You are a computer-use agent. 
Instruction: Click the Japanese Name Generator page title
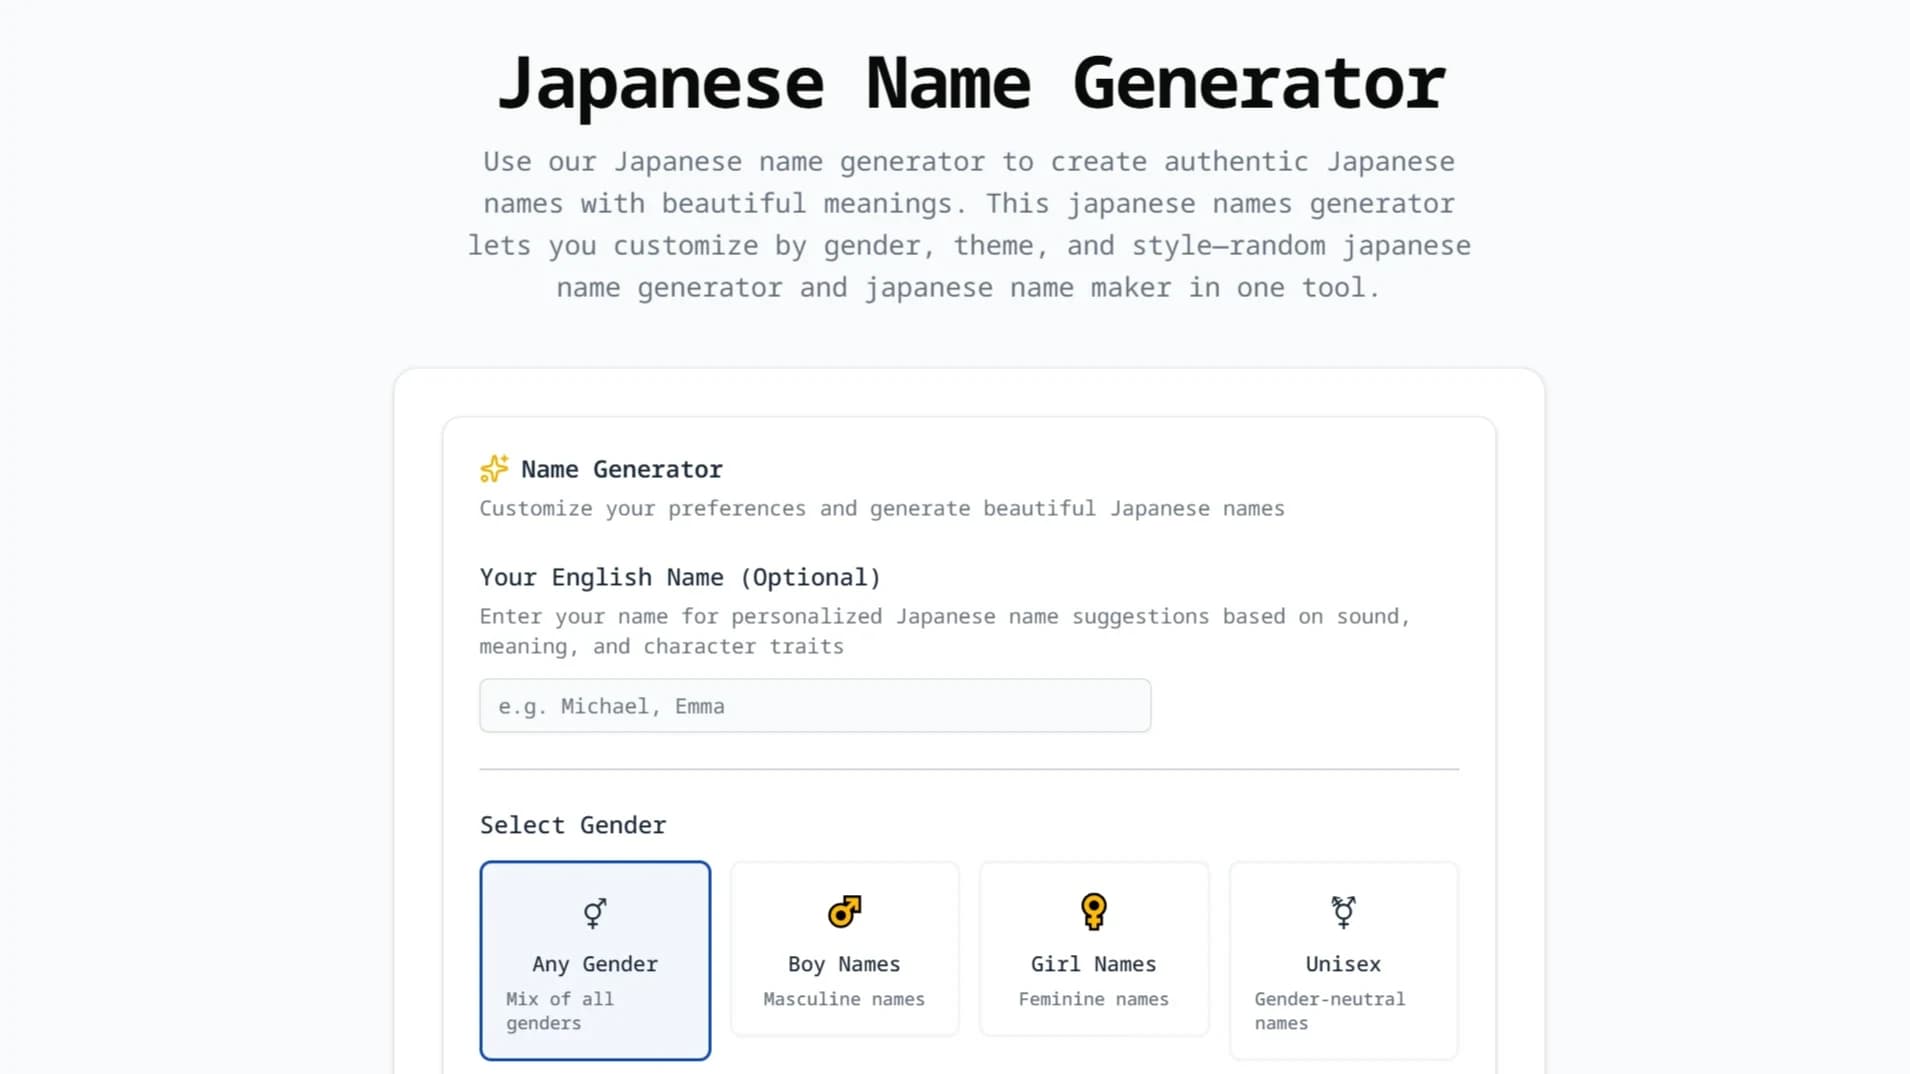[971, 84]
